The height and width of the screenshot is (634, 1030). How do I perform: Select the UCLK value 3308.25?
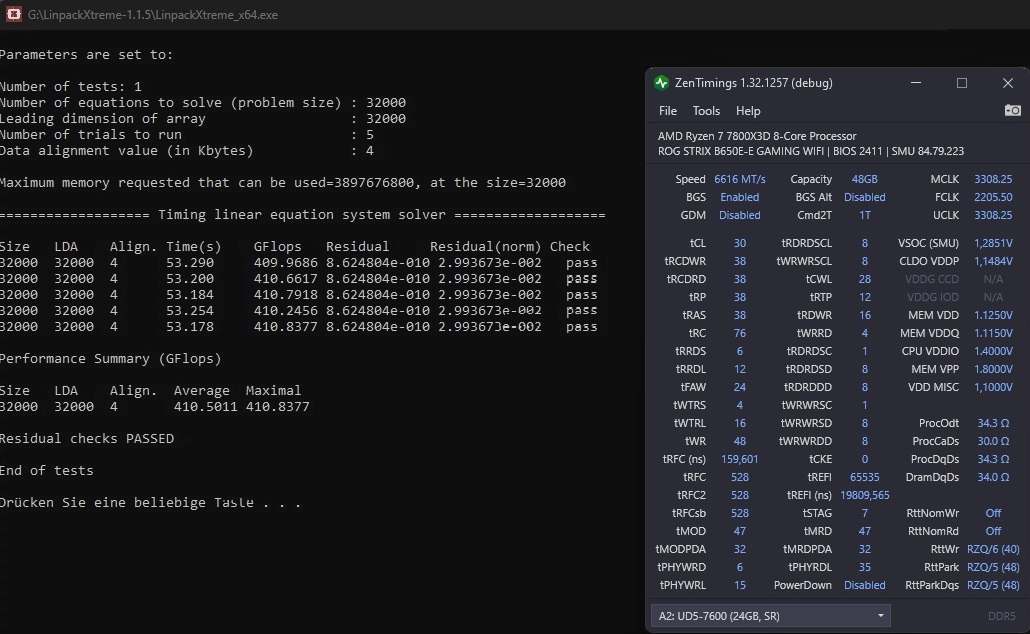point(993,215)
